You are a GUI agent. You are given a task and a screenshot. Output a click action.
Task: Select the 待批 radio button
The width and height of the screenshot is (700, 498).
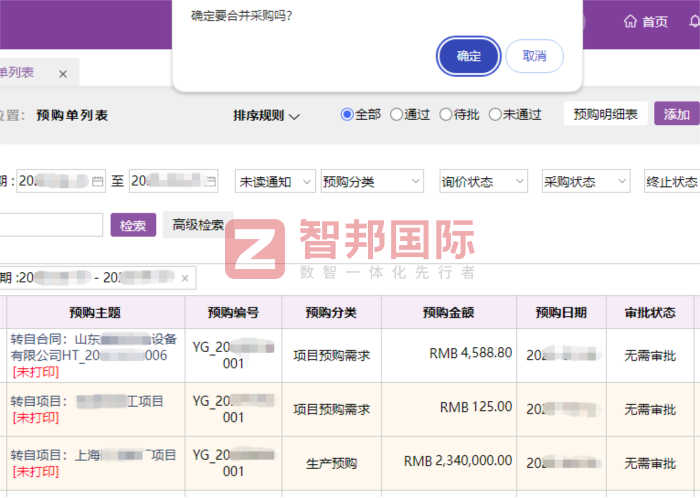[446, 115]
